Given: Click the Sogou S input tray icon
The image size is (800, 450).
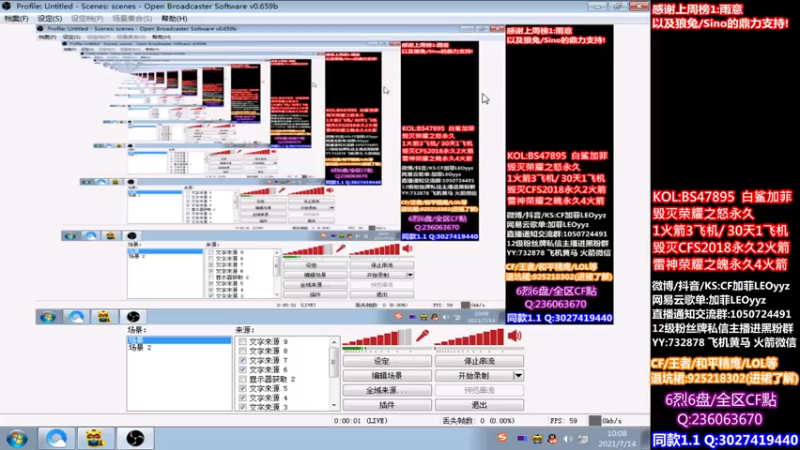Looking at the screenshot, I should click(x=503, y=438).
